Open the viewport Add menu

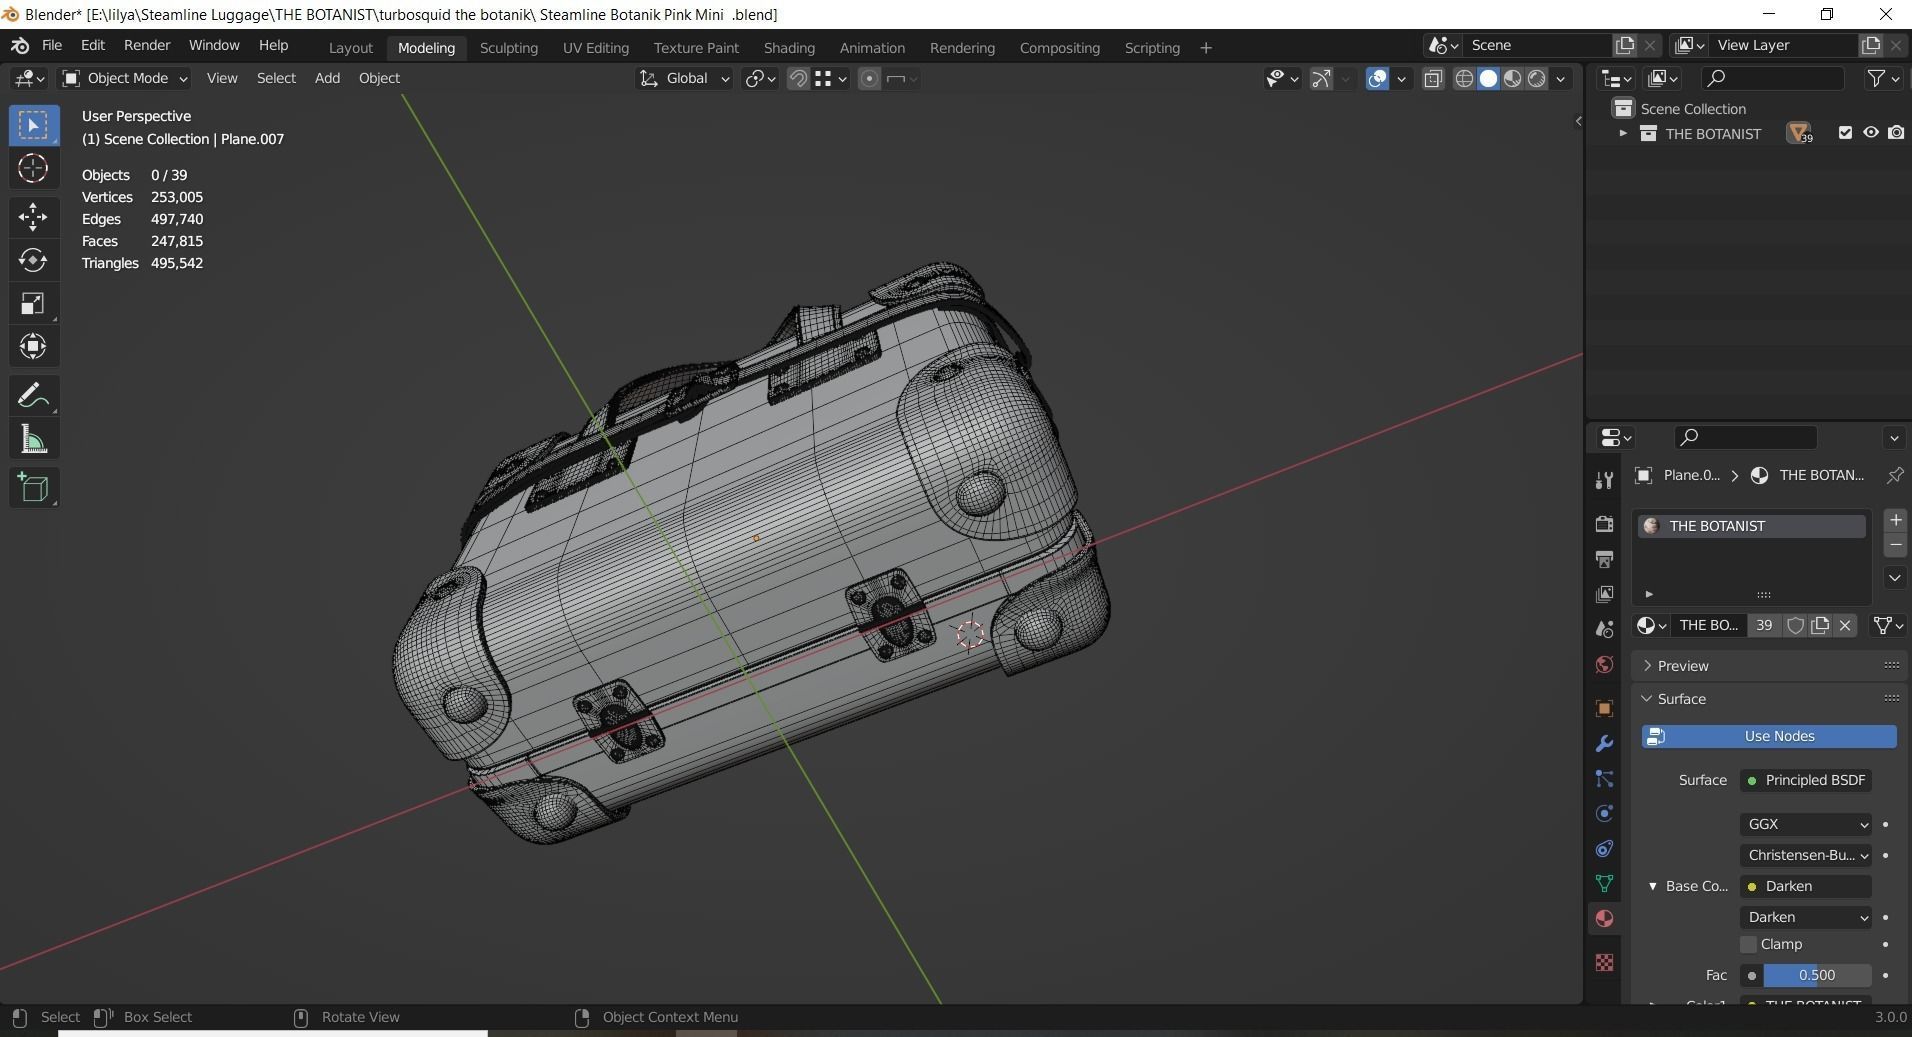327,78
